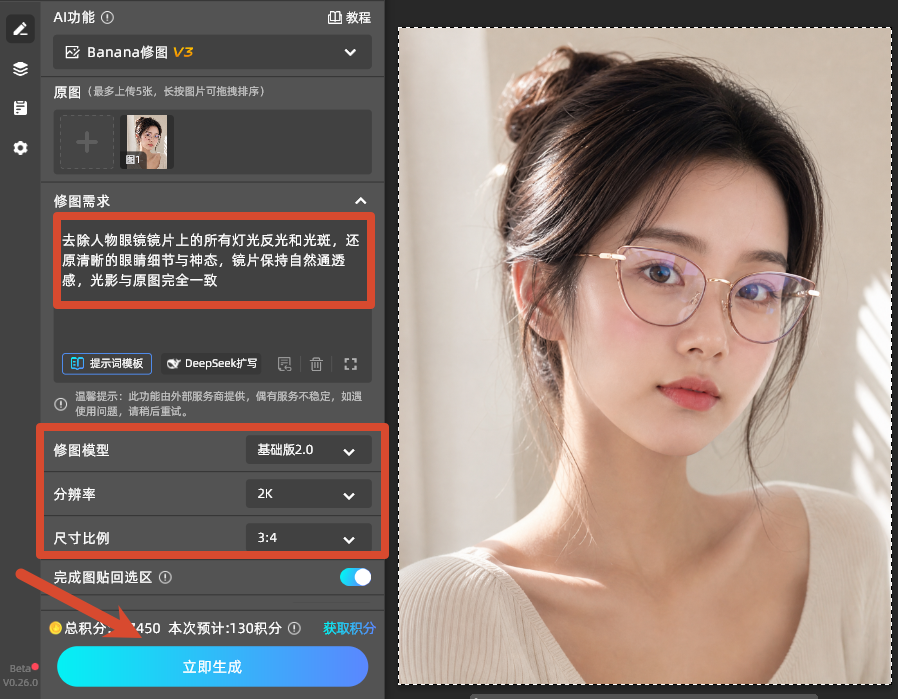Open the 教程 tutorial link

click(349, 18)
